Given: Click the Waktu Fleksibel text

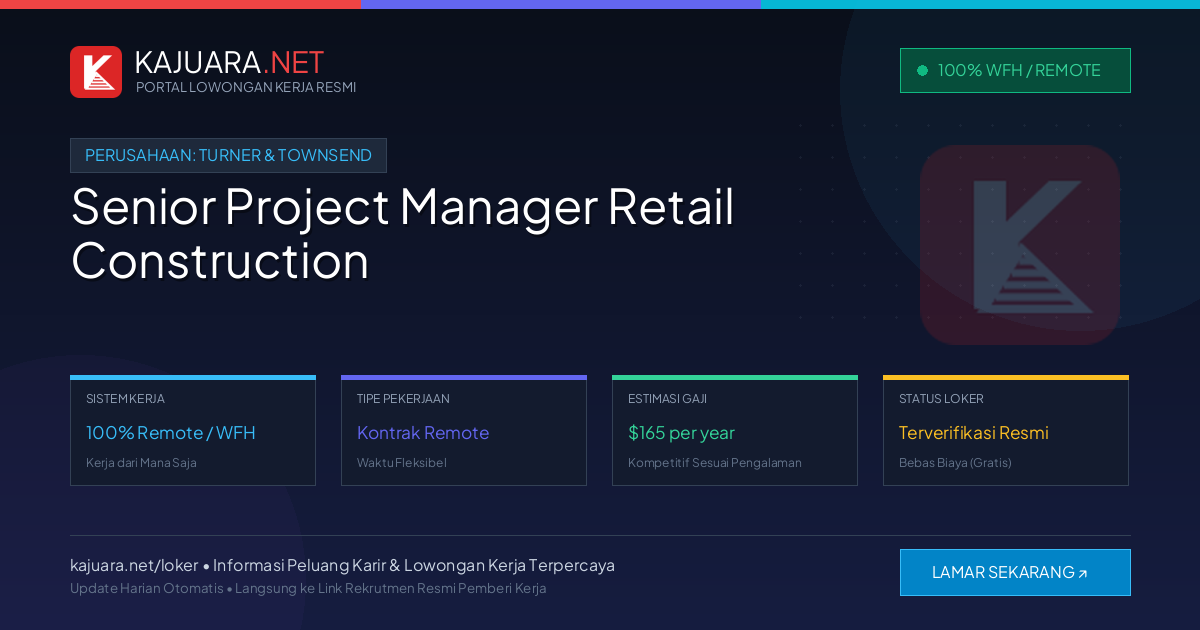Looking at the screenshot, I should [x=402, y=463].
